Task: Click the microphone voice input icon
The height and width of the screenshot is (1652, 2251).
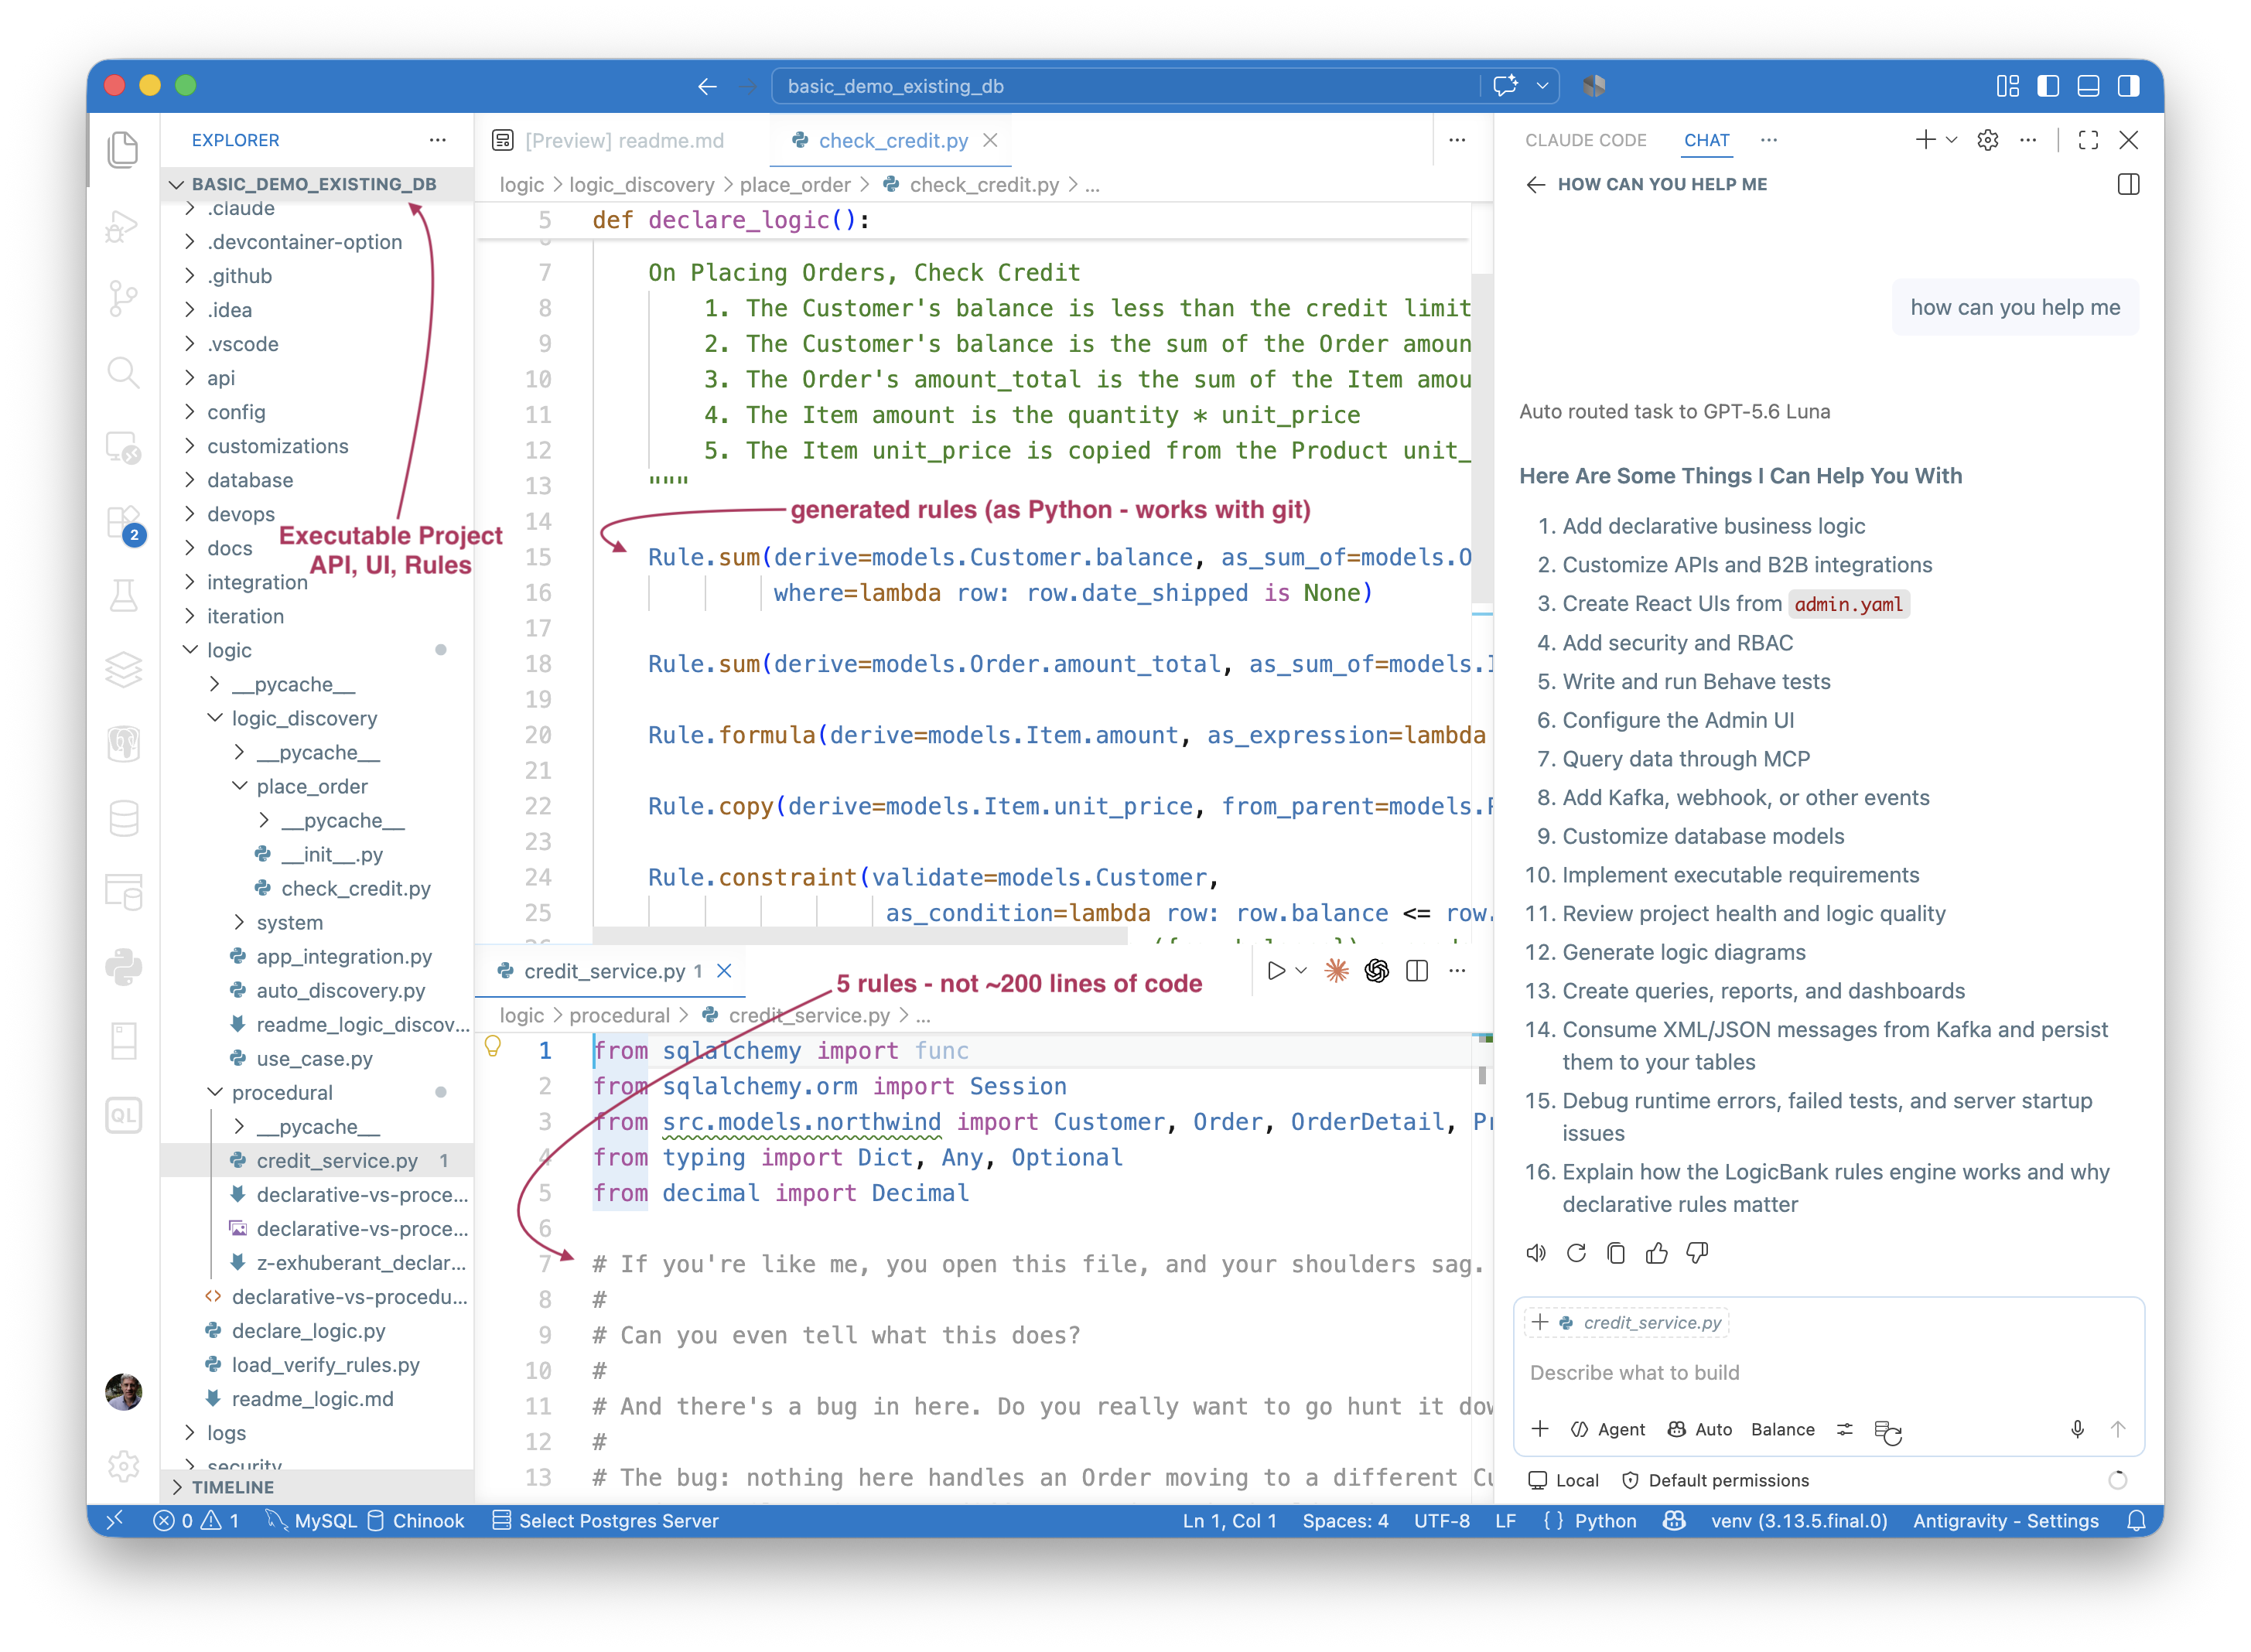Action: coord(2077,1430)
